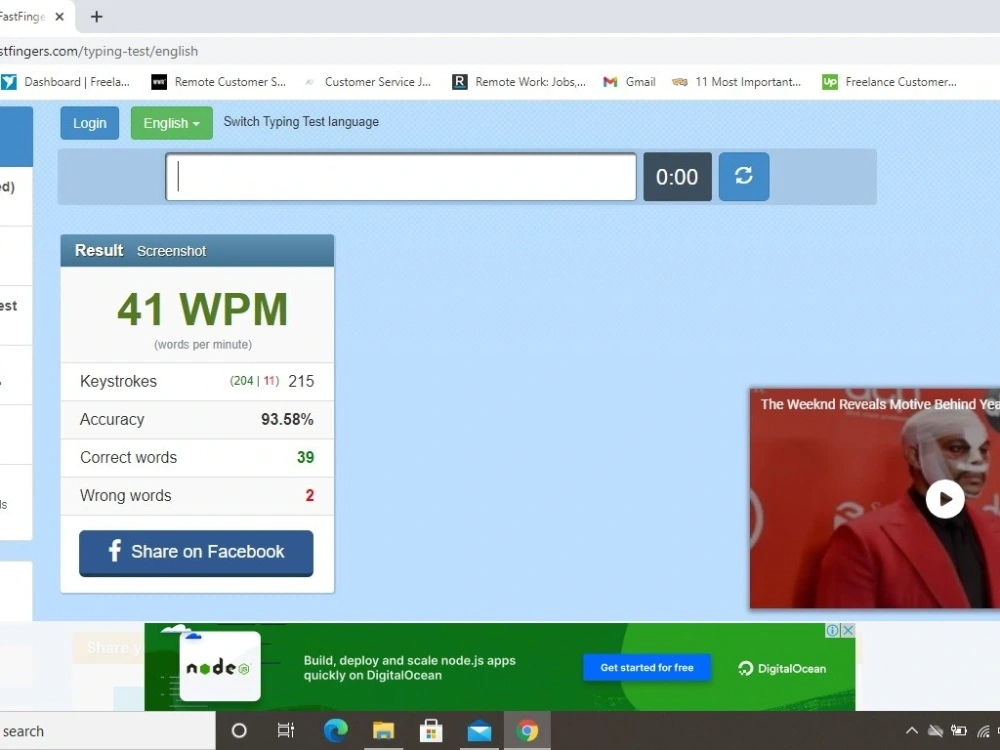Open the Remote Work: Jobs bookmark
The height and width of the screenshot is (750, 1000).
tap(518, 82)
